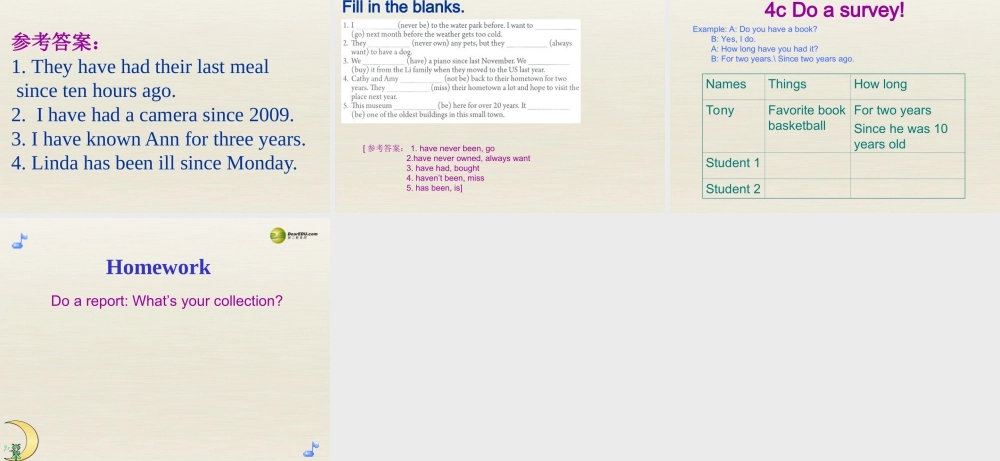The width and height of the screenshot is (1000, 461).
Task: Click the empty Things cell for Student 1
Action: tap(806, 164)
